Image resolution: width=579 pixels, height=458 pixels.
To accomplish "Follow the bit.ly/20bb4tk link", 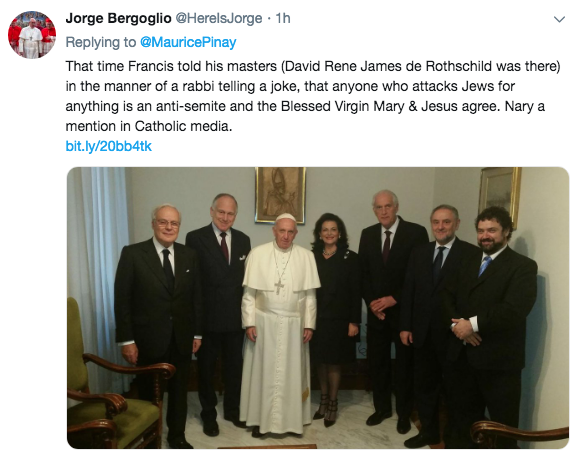I will point(109,146).
